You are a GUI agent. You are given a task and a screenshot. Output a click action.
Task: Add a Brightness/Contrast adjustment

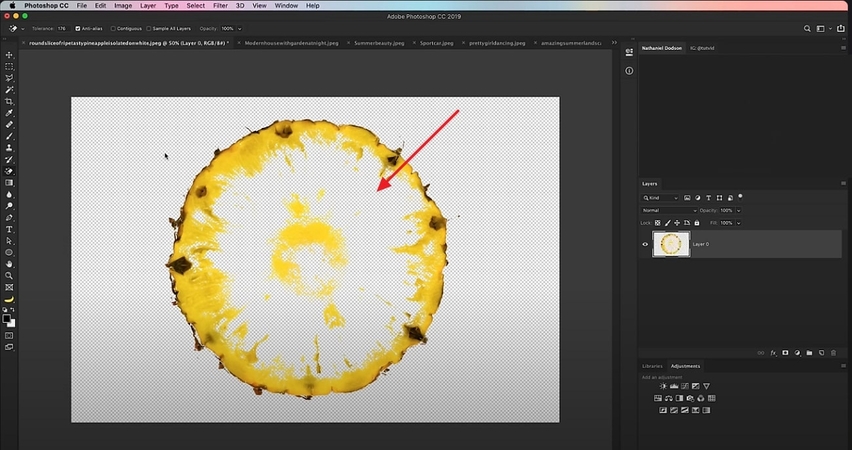[663, 386]
